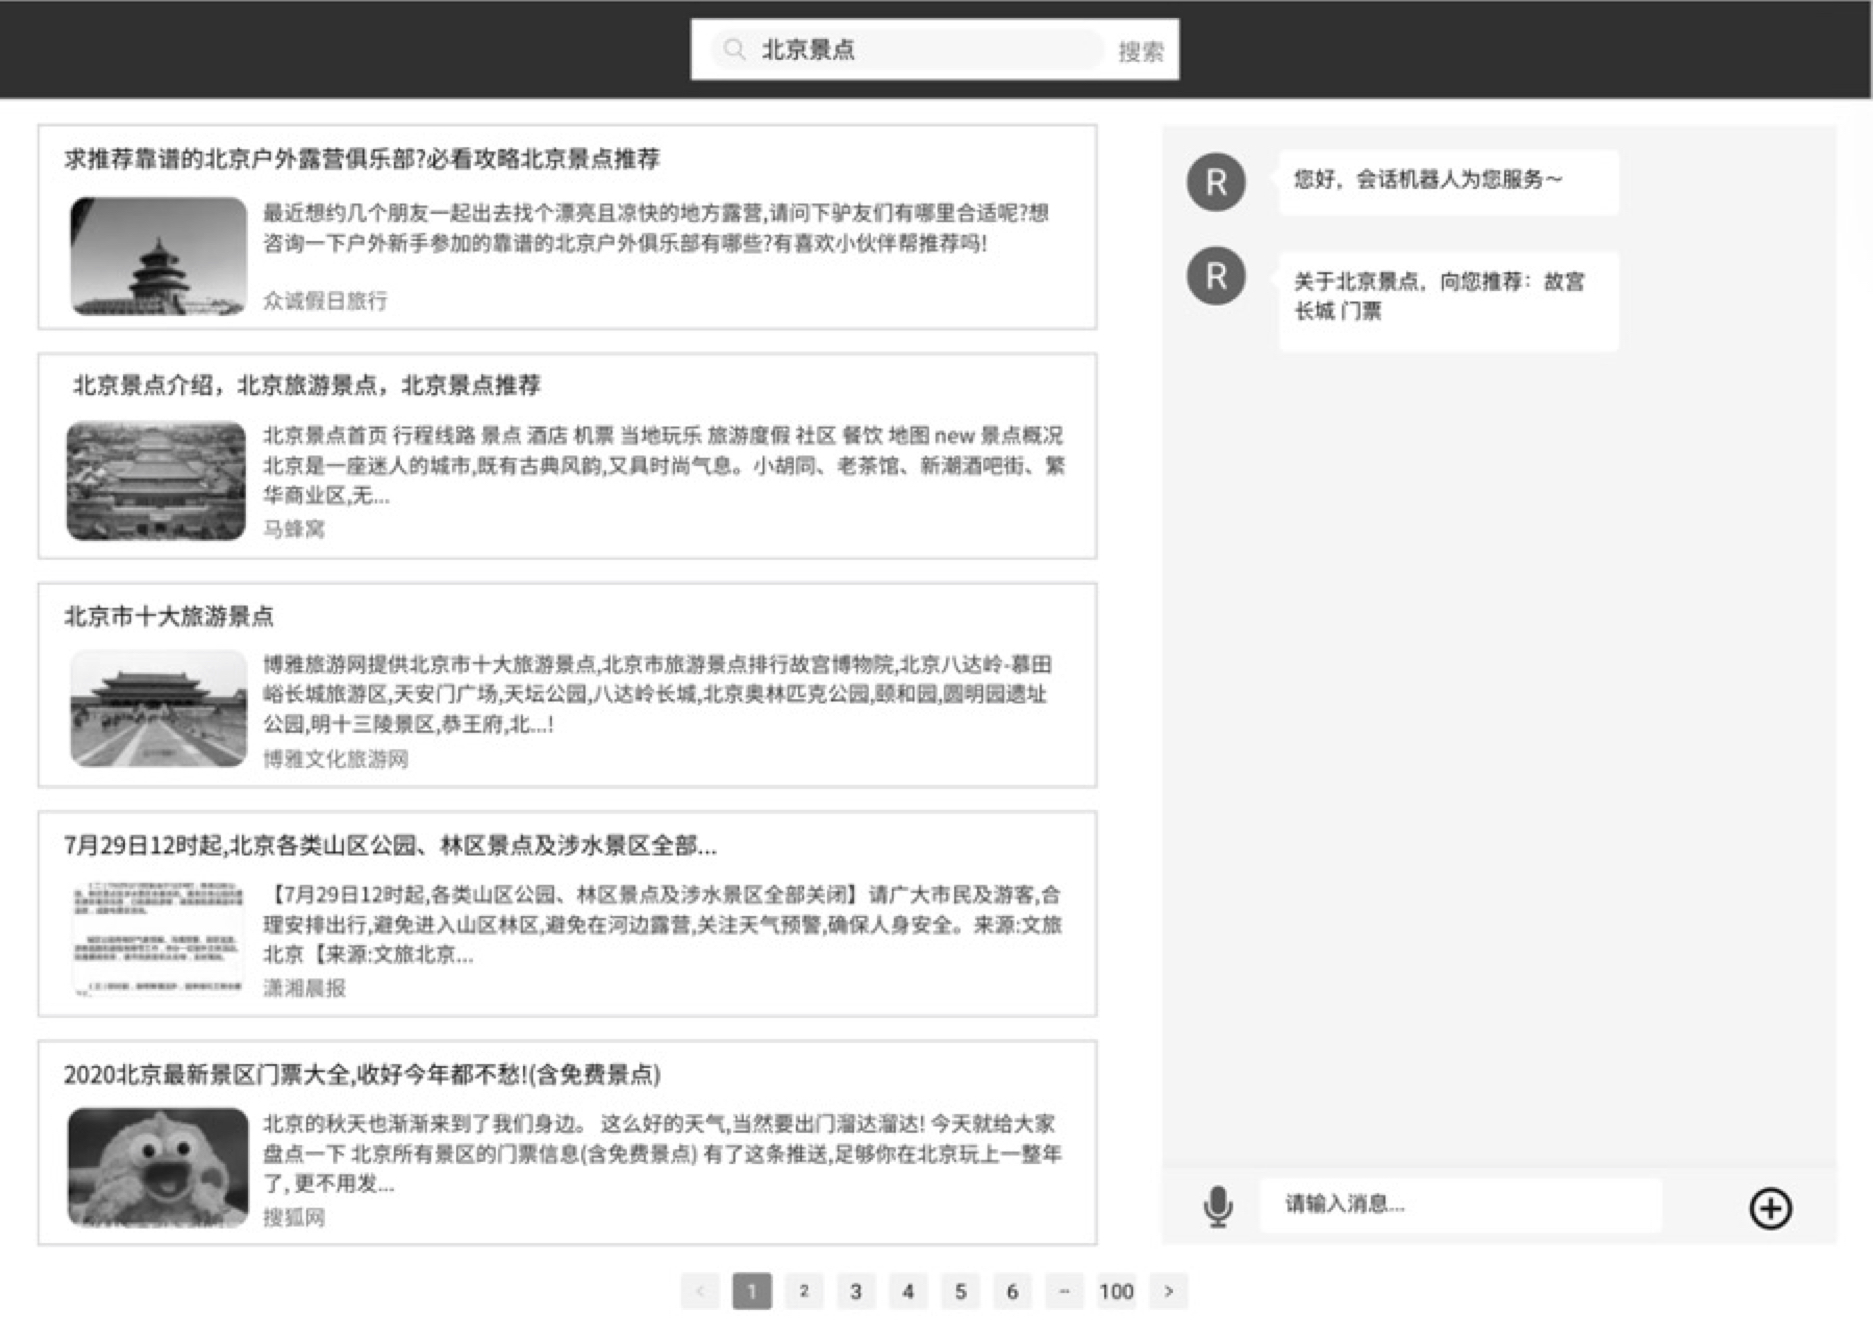Click the cartoon duck thumbnail image
This screenshot has width=1875, height=1341.
click(x=158, y=1167)
